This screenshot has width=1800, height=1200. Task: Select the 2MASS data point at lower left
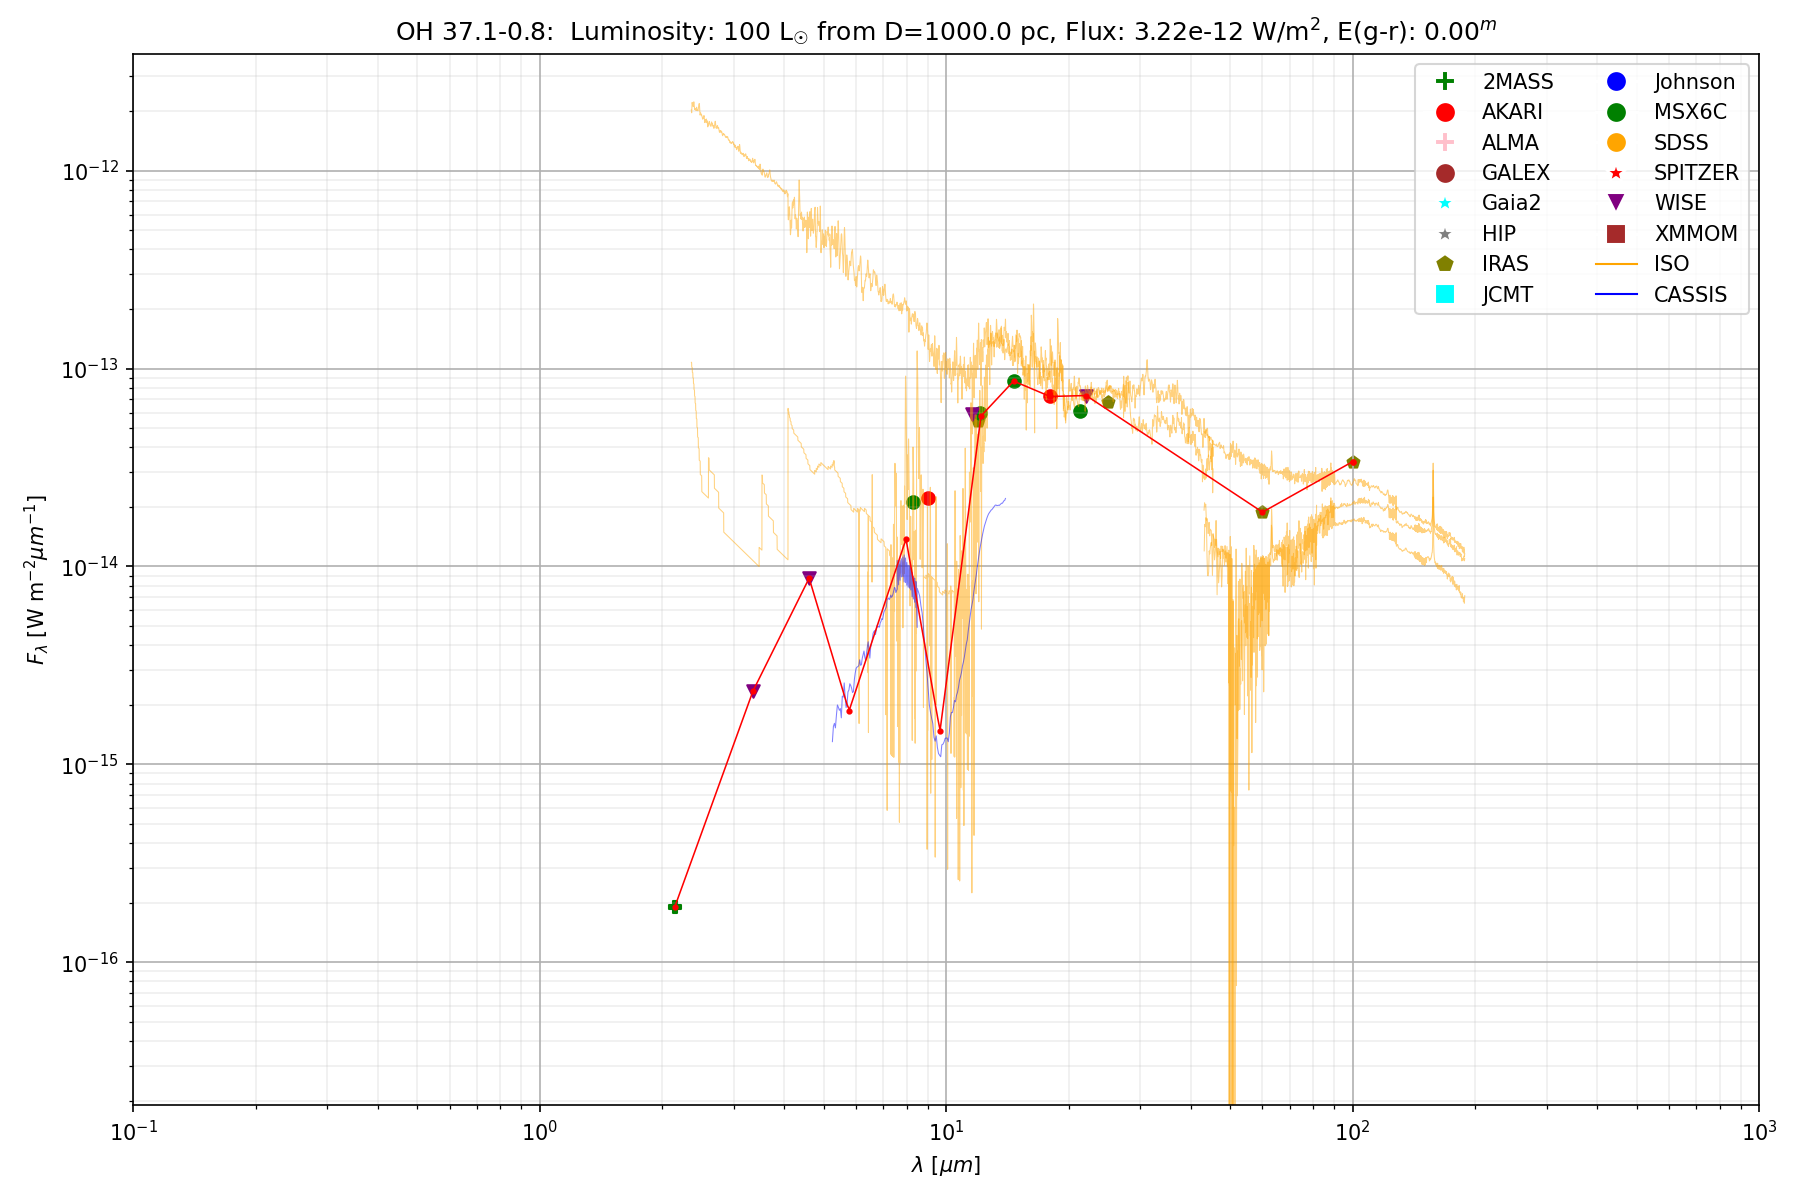[x=675, y=907]
